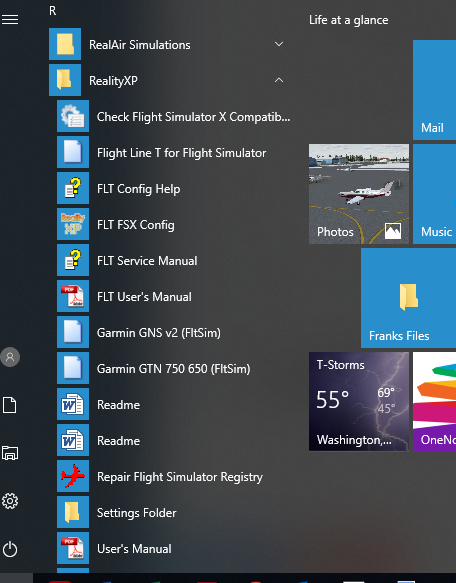Select 'RealAir Simulations' folder label
The image size is (456, 583).
[x=140, y=45]
